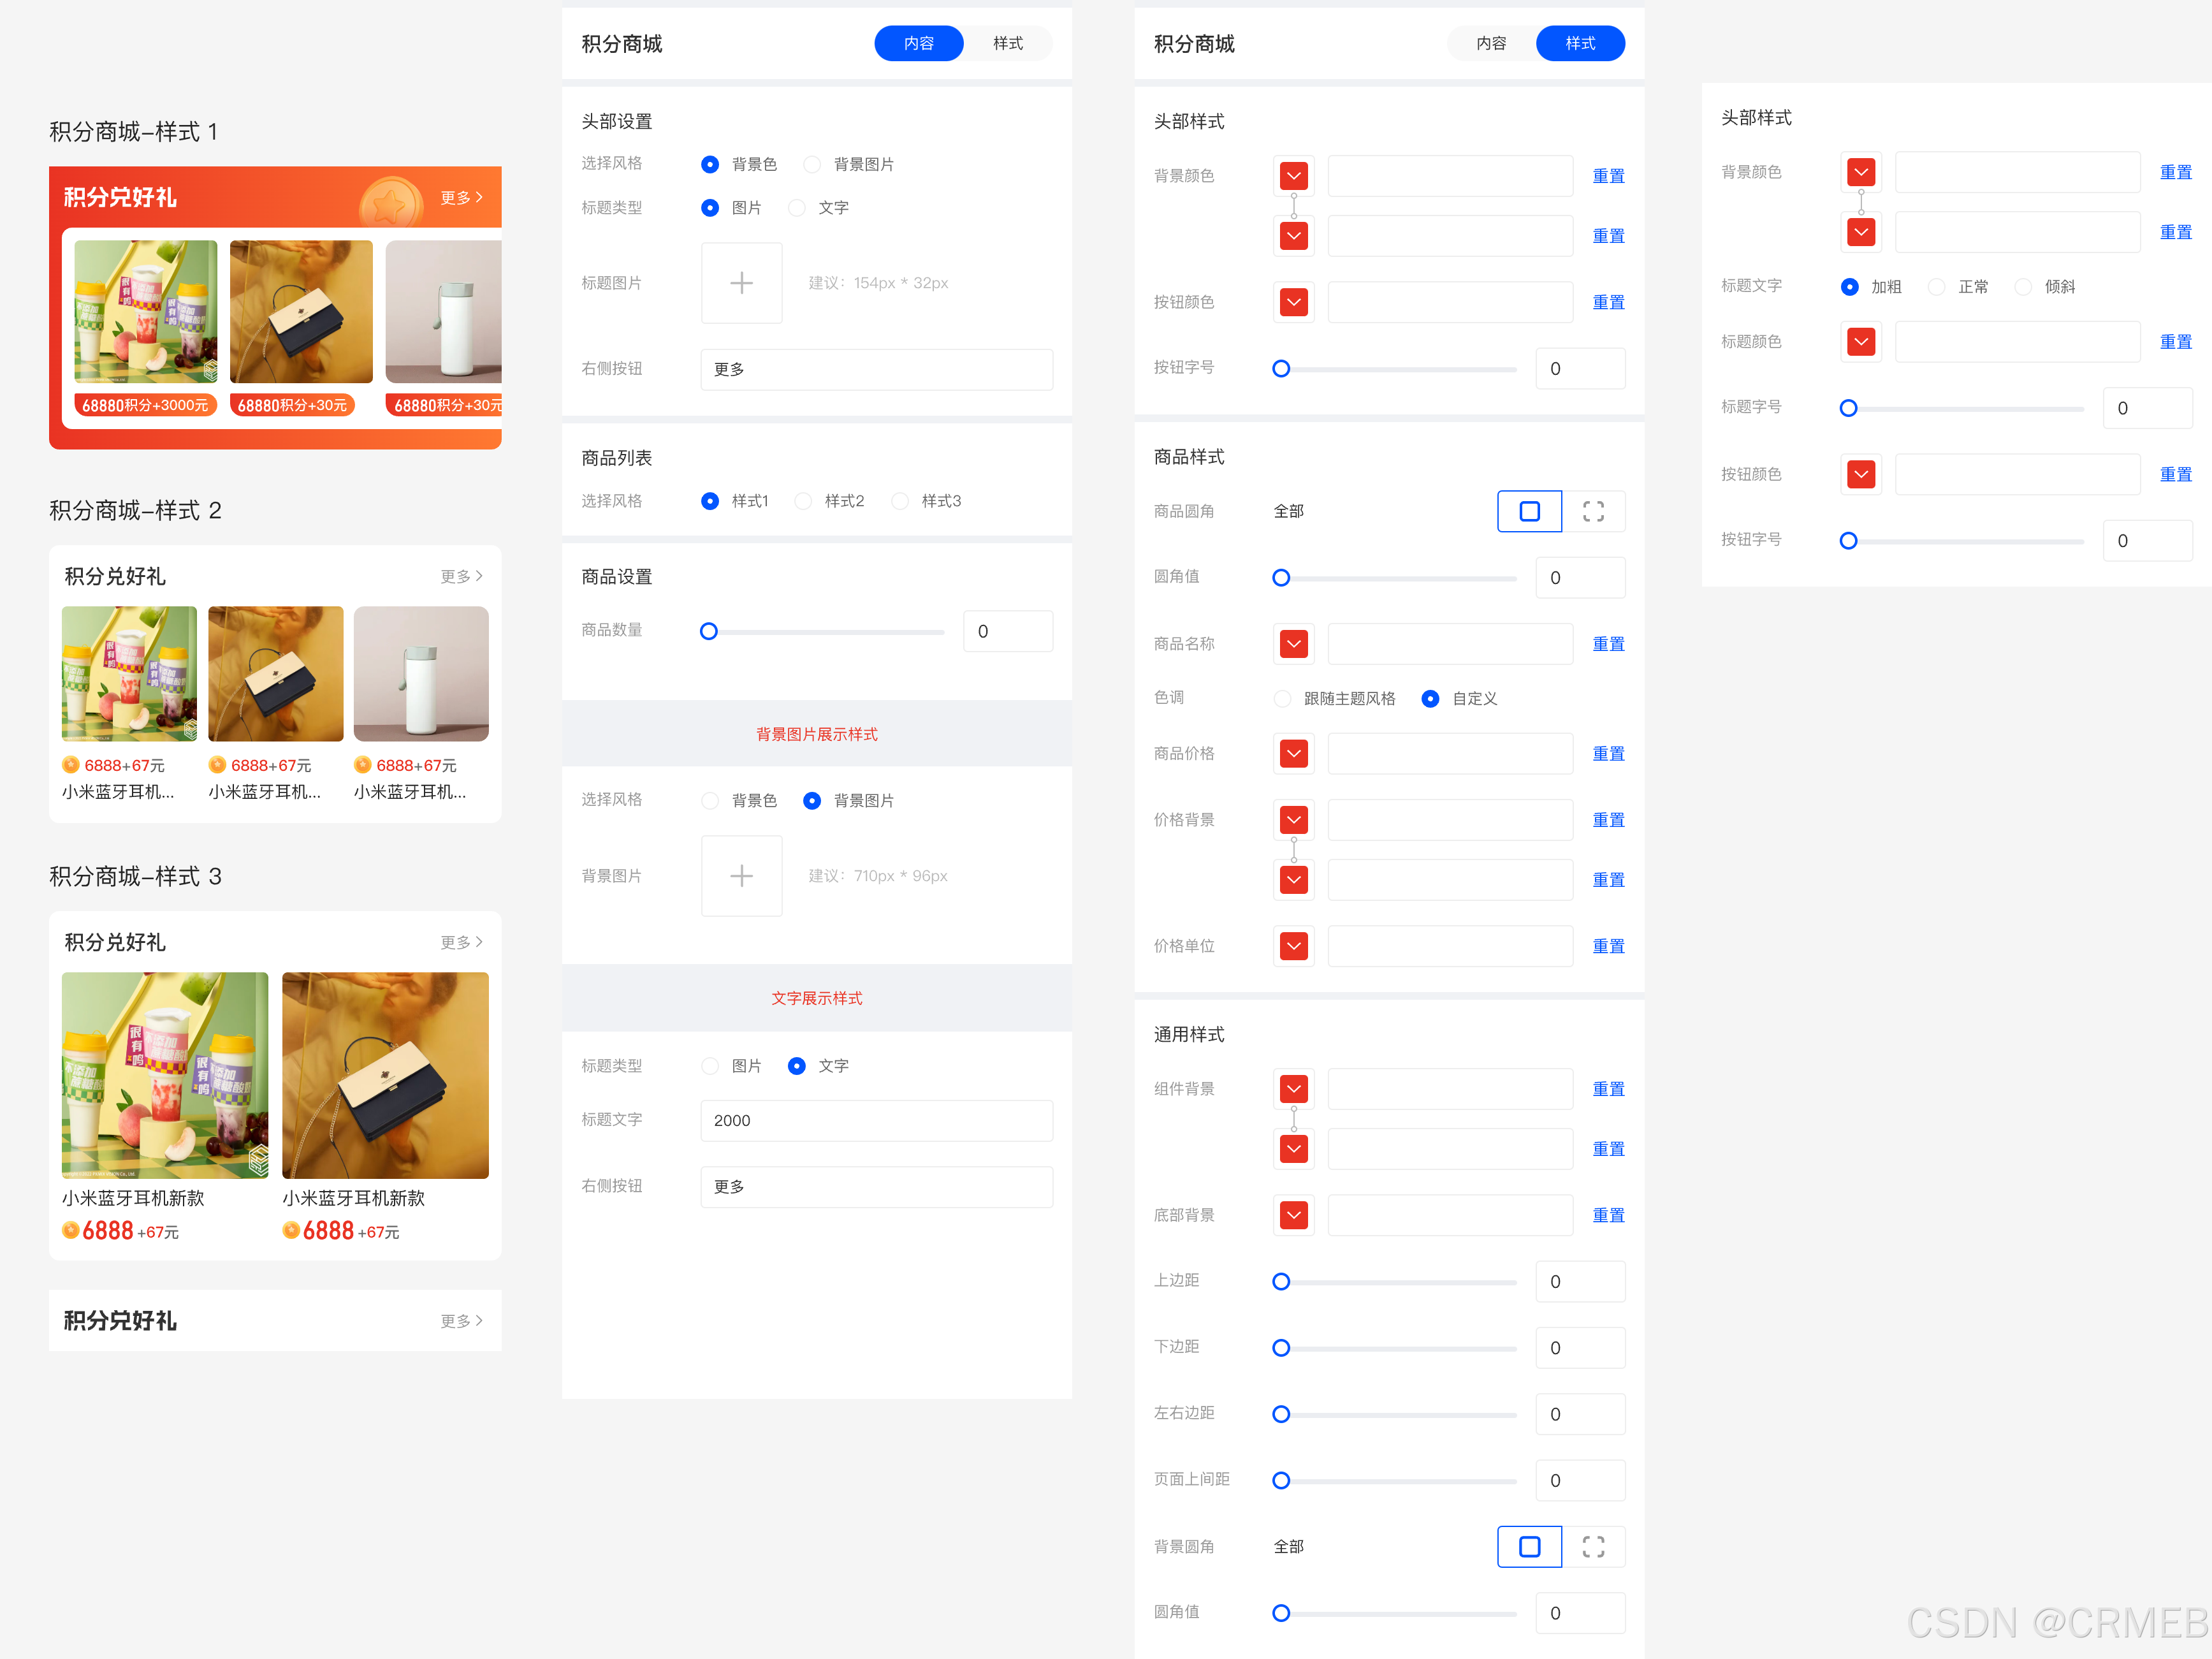Screen dimensions: 2212x1659
Task: Select separate corners icon for 商品圆角
Action: (1593, 511)
